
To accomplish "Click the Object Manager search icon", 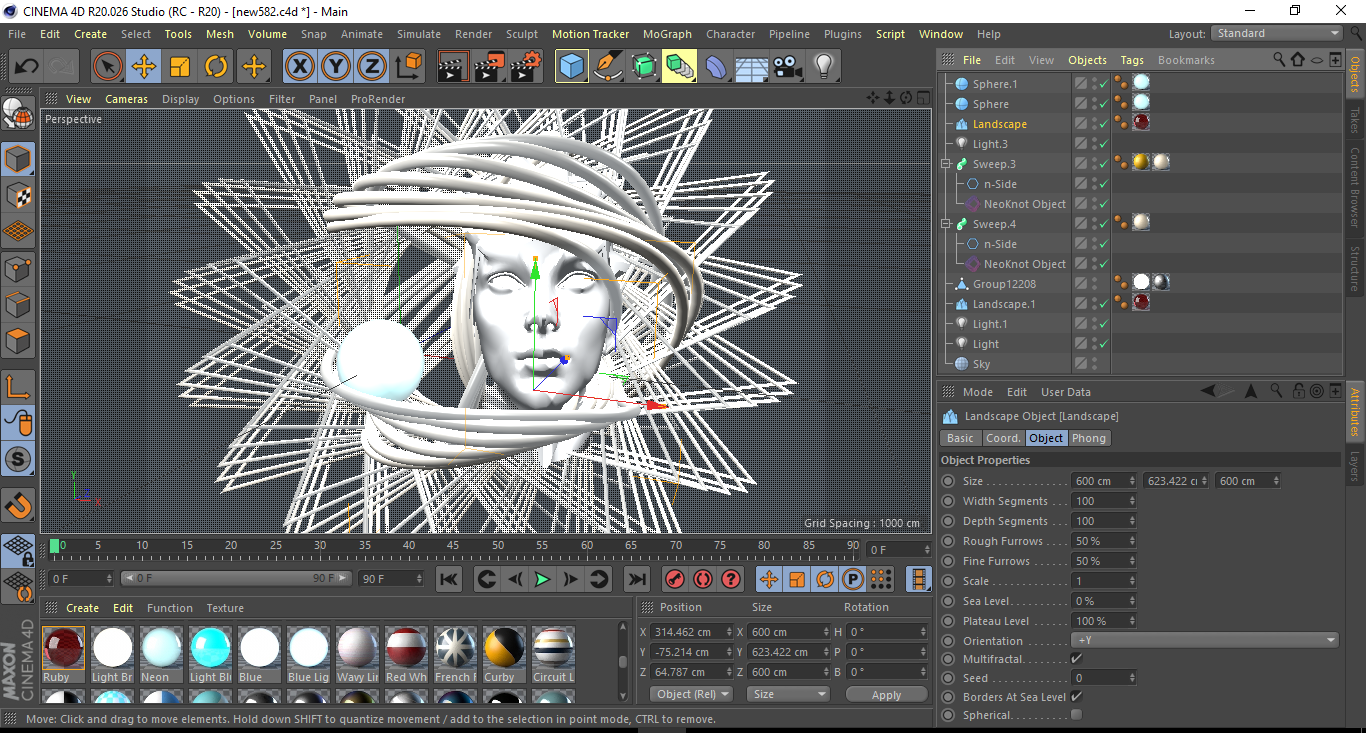I will (1279, 60).
